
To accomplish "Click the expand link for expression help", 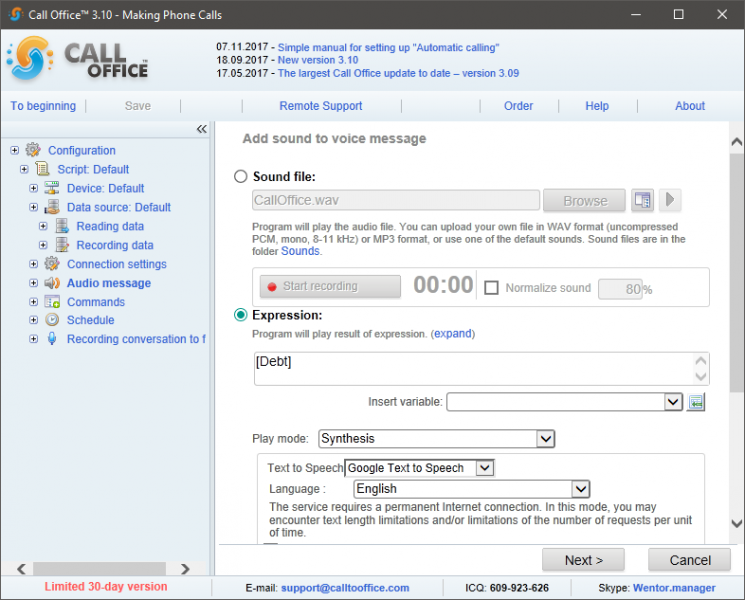I will [453, 333].
